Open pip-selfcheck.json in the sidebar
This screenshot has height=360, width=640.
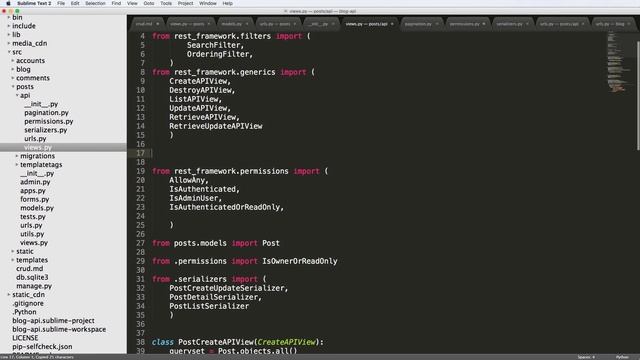[42, 347]
